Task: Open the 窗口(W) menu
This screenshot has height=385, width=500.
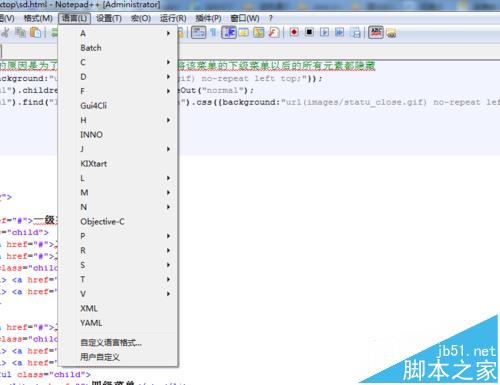Action: 245,18
